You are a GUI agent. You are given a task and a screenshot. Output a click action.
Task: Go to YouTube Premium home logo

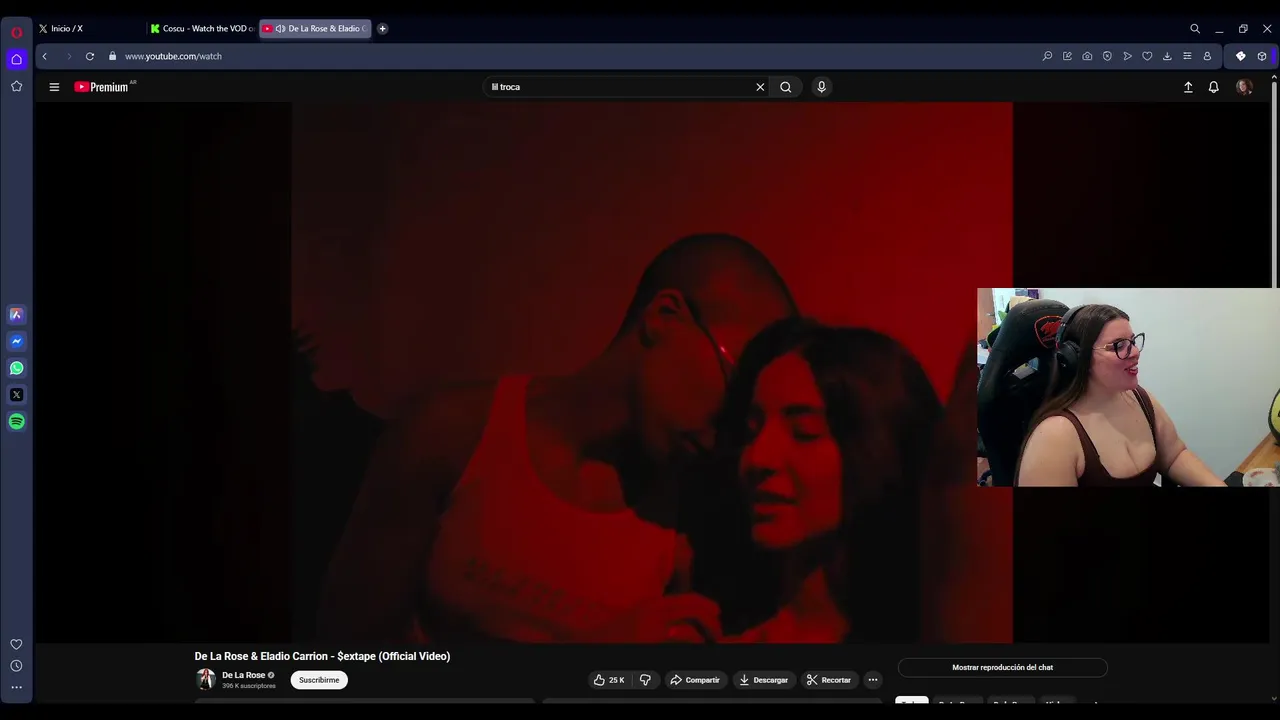tap(104, 87)
